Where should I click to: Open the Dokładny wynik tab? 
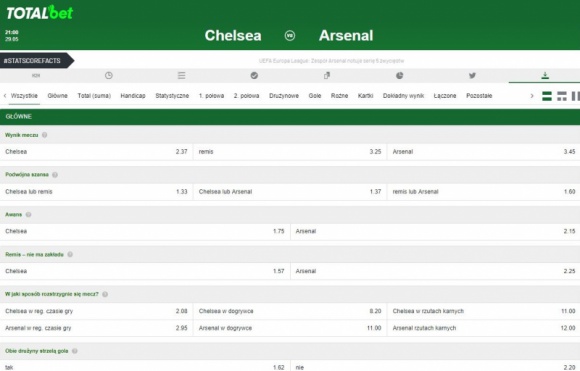point(403,96)
